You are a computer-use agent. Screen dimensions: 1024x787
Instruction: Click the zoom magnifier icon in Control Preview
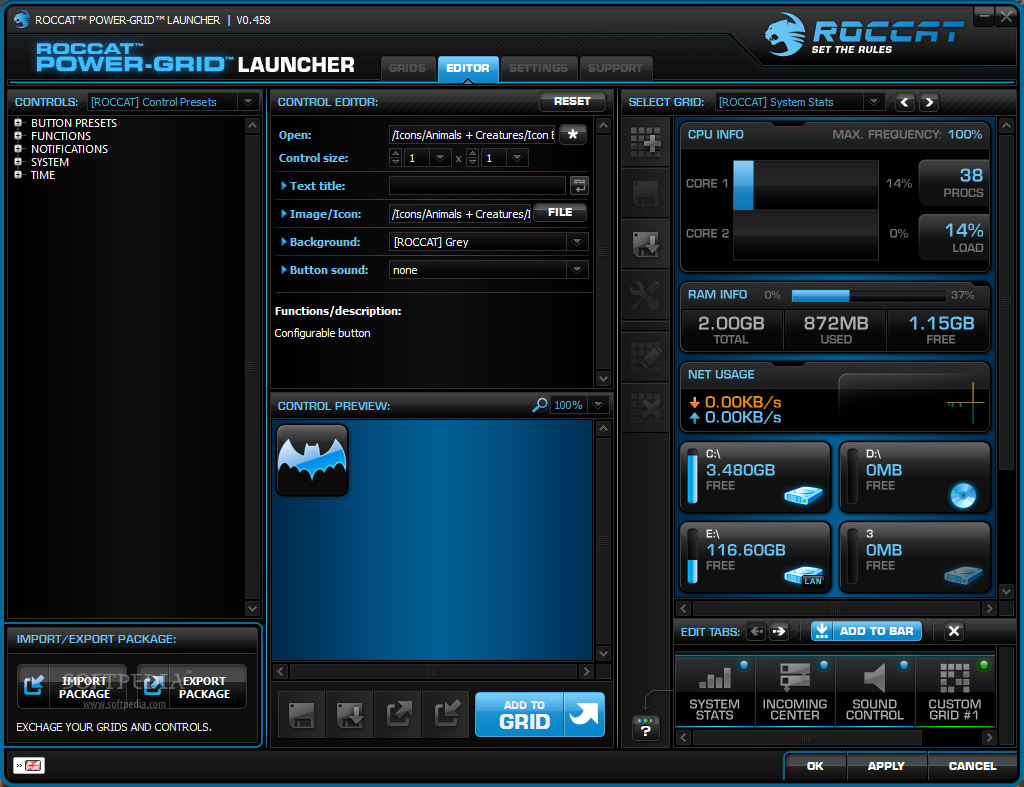coord(539,405)
